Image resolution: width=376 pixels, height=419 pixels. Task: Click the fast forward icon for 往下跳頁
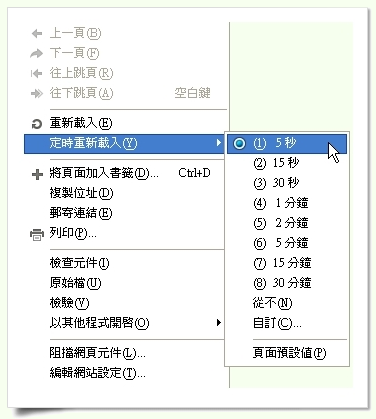(x=37, y=93)
